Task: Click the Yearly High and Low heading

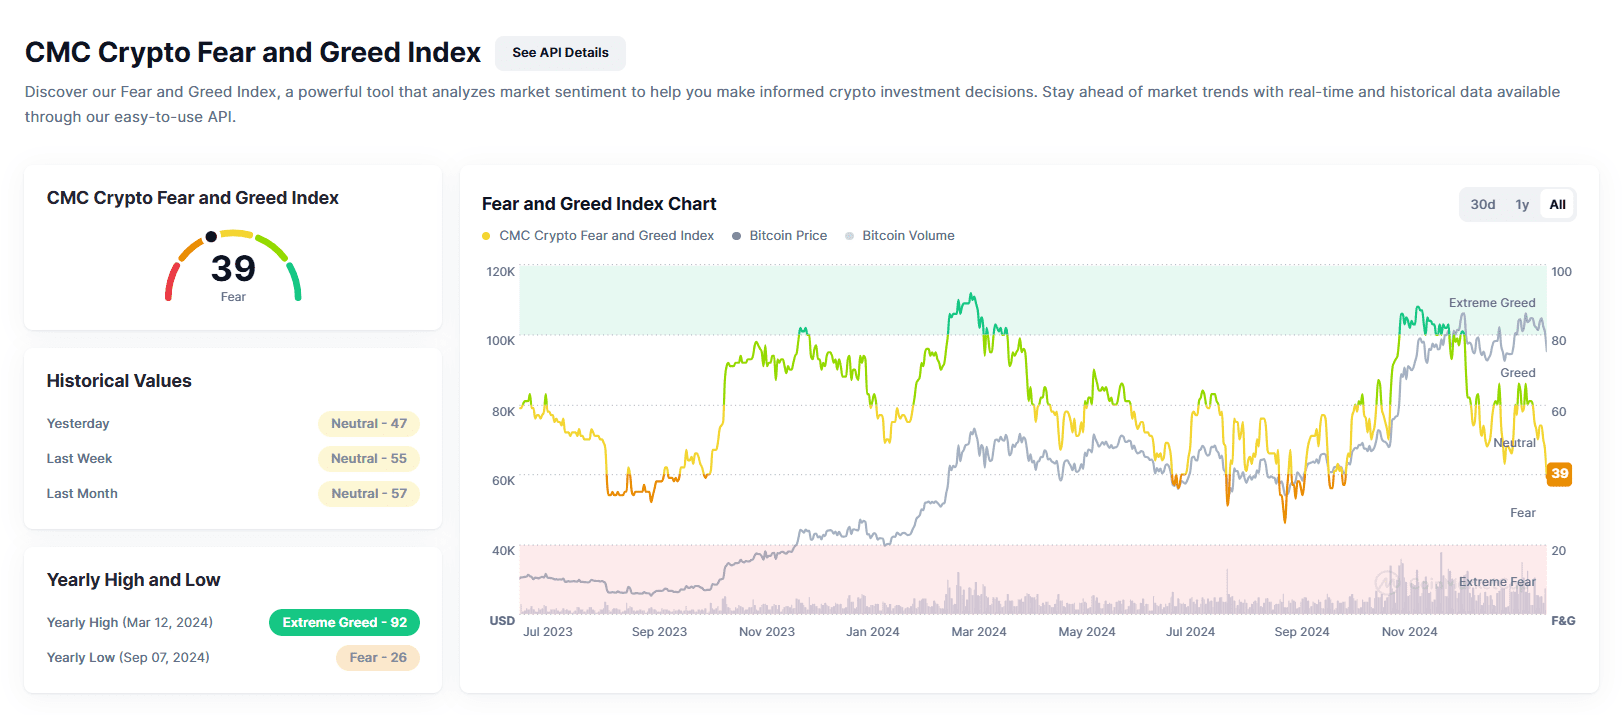Action: 134,580
